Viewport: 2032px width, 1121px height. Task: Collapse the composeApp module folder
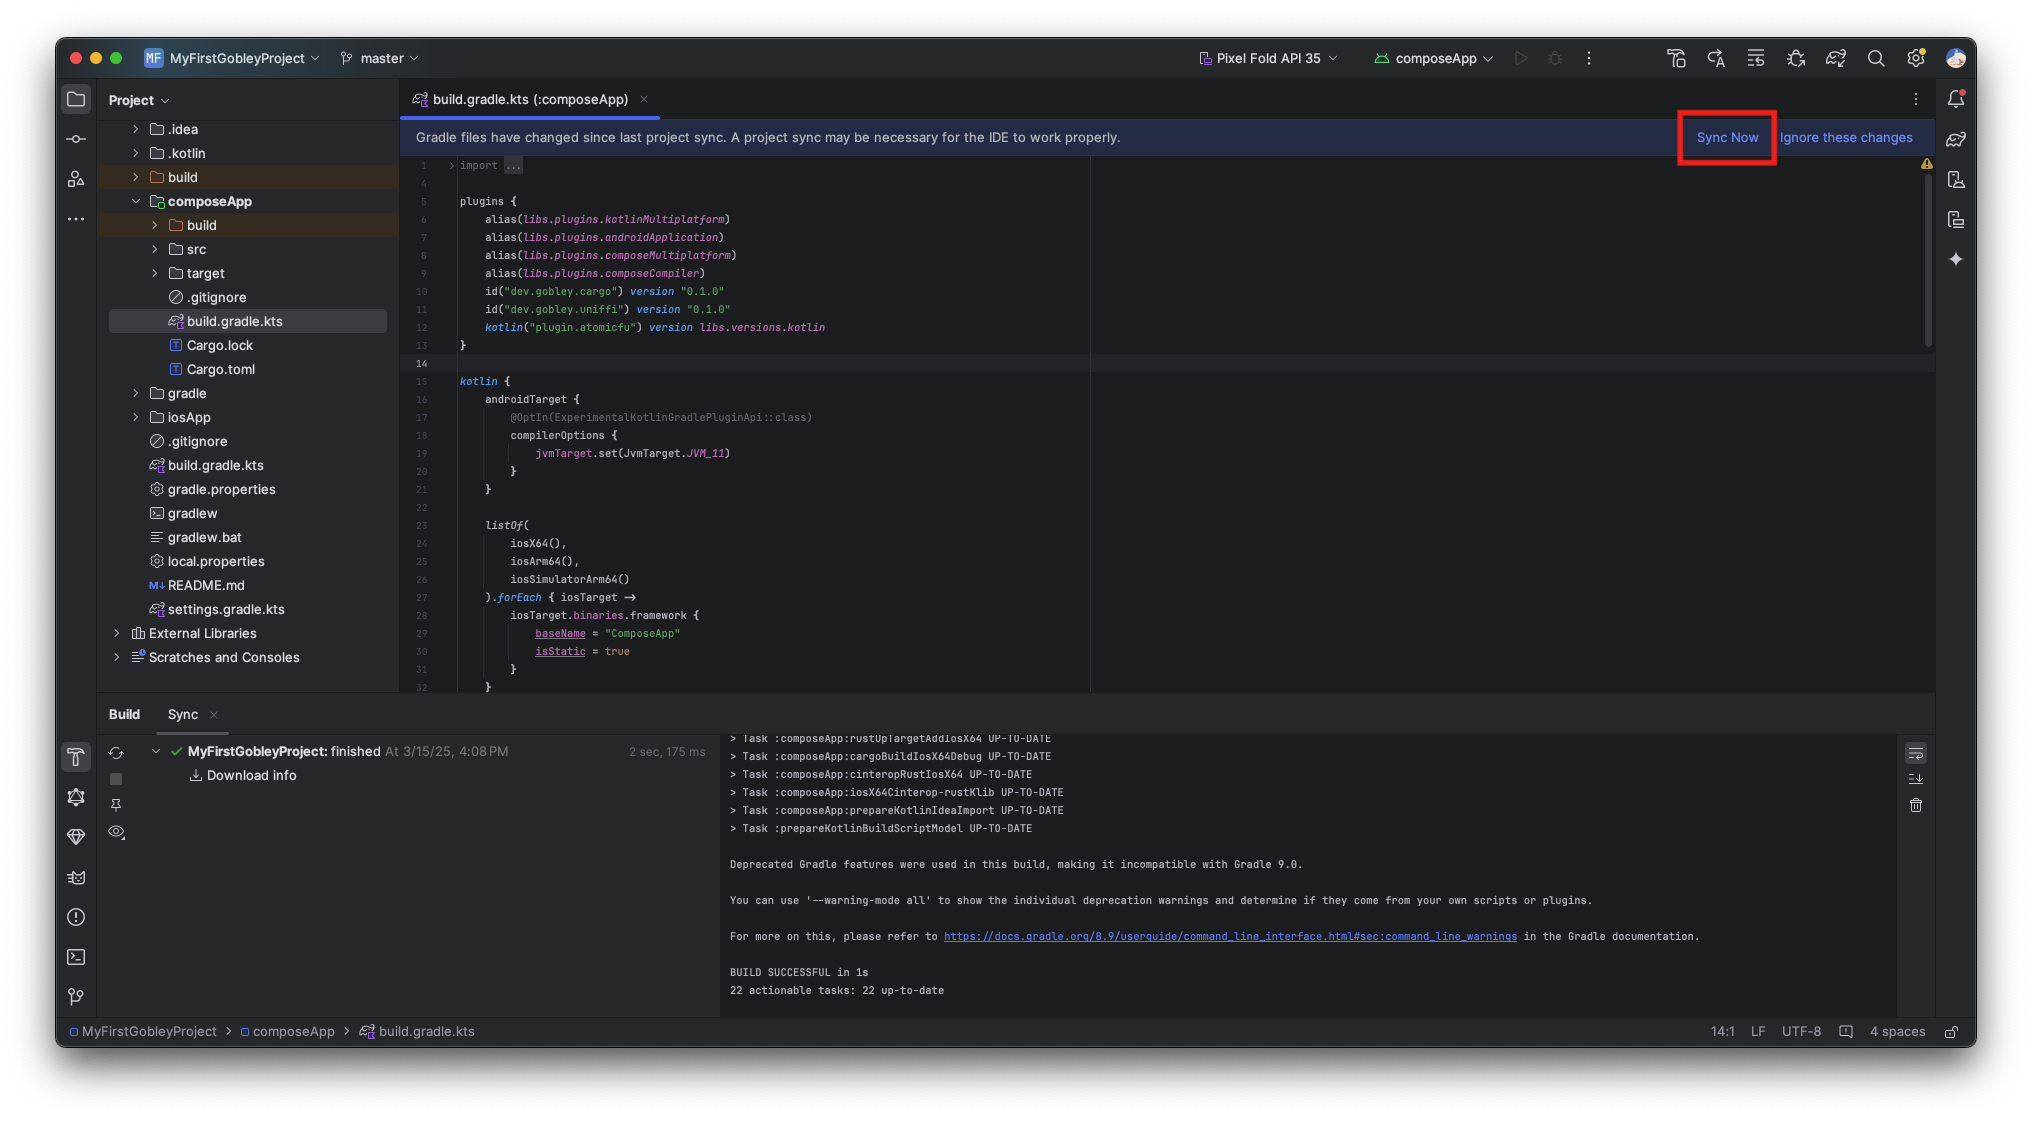(x=136, y=201)
